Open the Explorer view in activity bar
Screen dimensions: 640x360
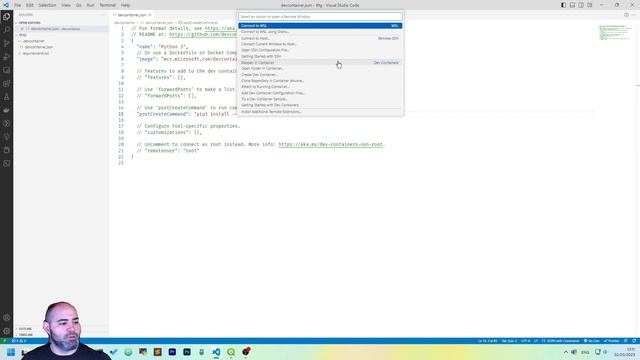[7, 17]
